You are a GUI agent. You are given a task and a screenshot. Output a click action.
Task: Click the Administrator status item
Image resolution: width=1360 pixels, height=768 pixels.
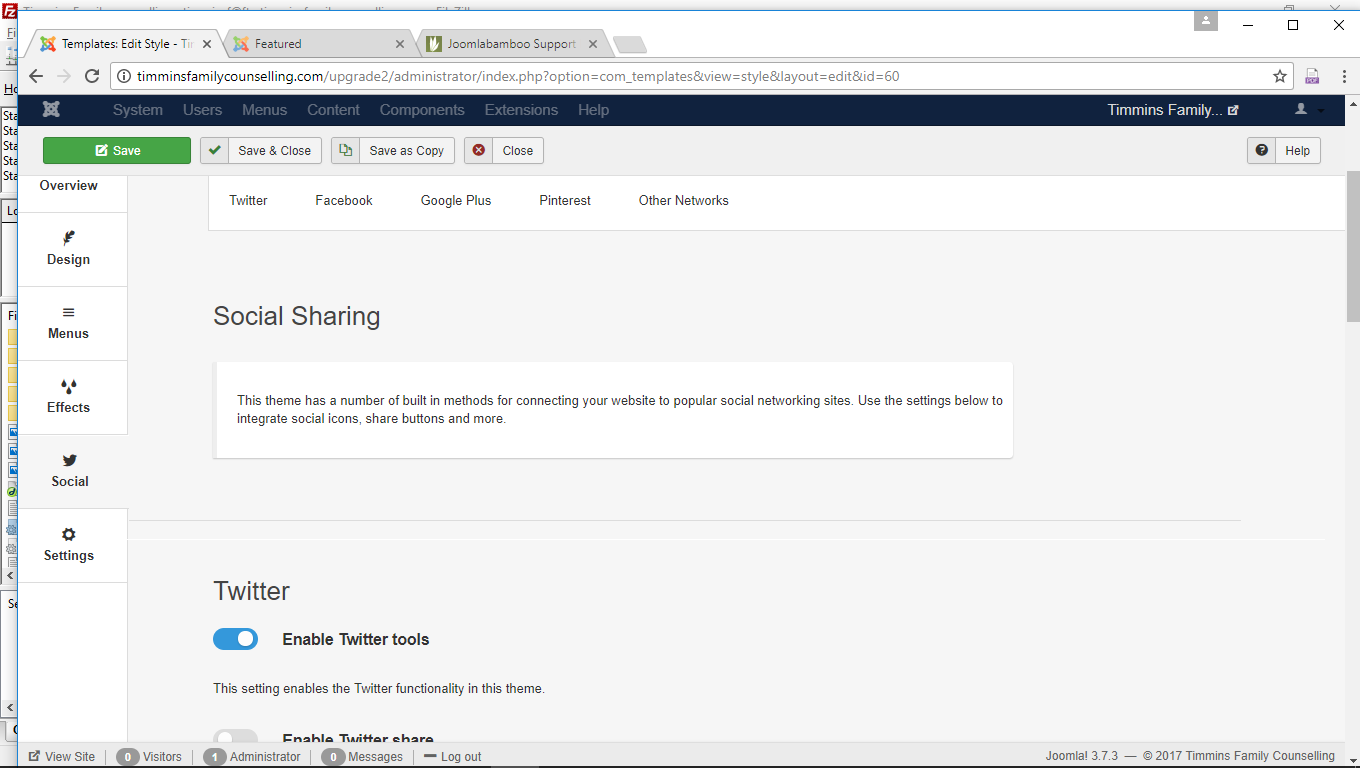[253, 757]
